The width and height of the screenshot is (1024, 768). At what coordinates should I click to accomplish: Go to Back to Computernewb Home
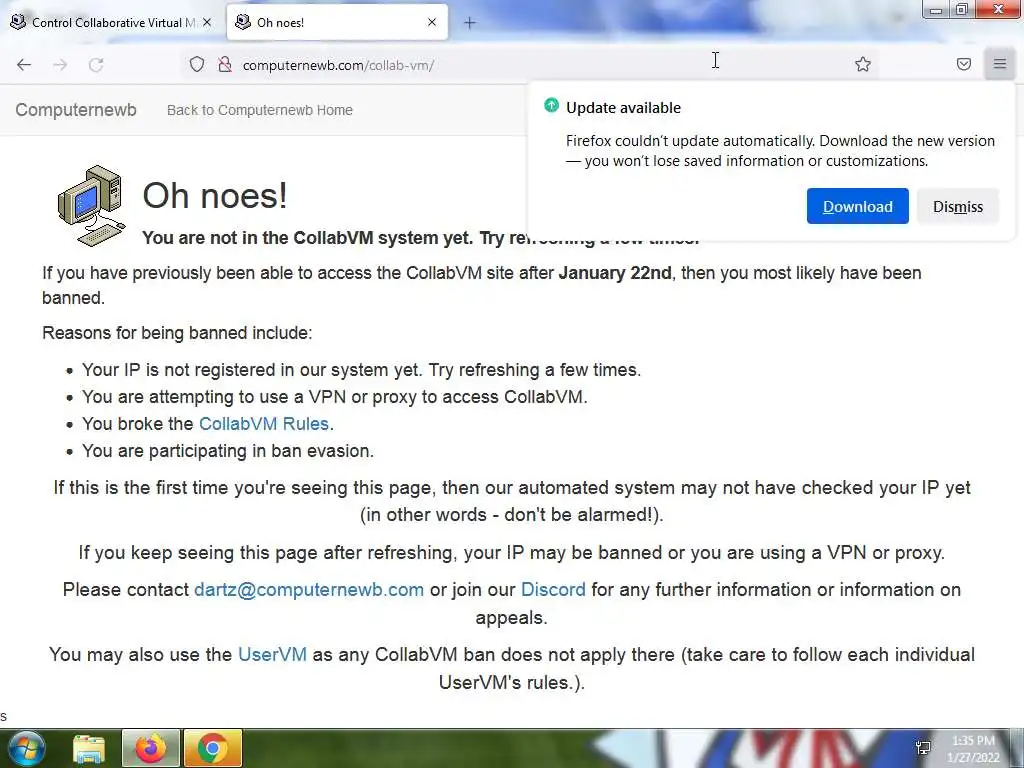tap(260, 110)
